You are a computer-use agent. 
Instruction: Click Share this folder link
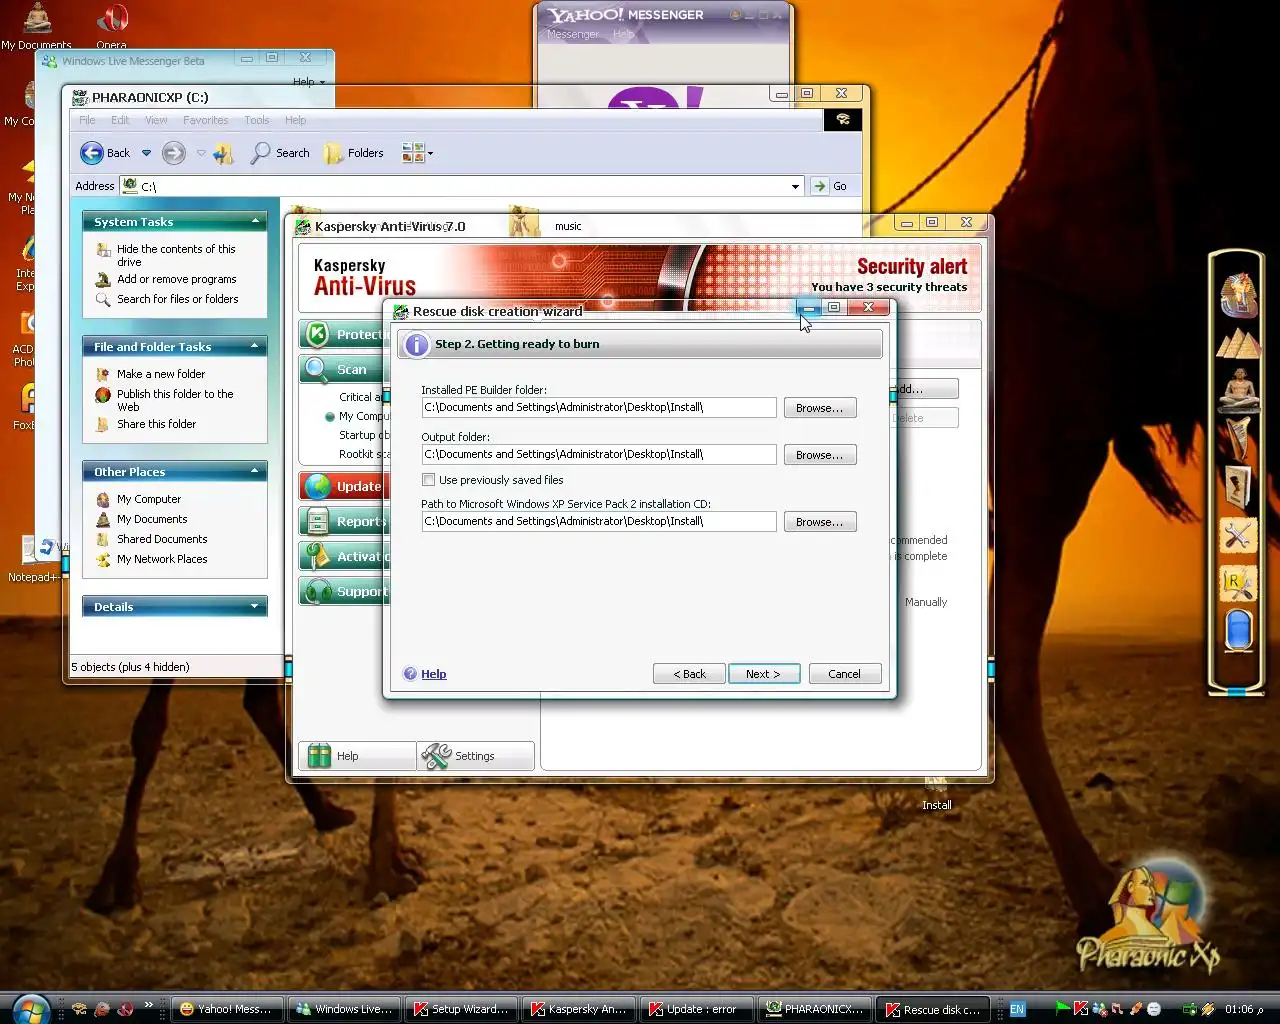tap(156, 424)
